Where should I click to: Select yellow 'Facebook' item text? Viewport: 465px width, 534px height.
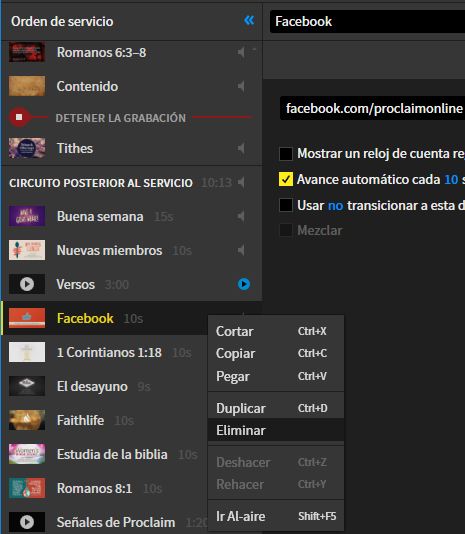point(85,318)
